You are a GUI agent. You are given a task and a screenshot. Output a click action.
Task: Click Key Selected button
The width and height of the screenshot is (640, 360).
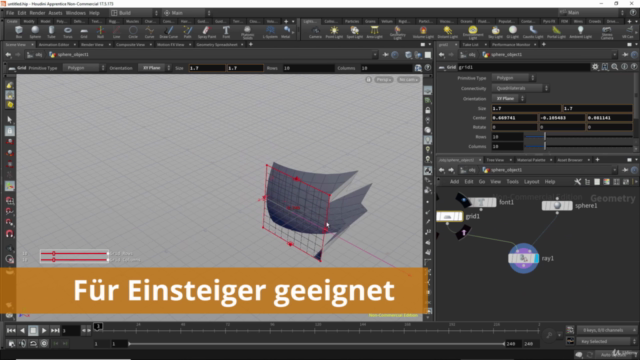tap(606, 341)
